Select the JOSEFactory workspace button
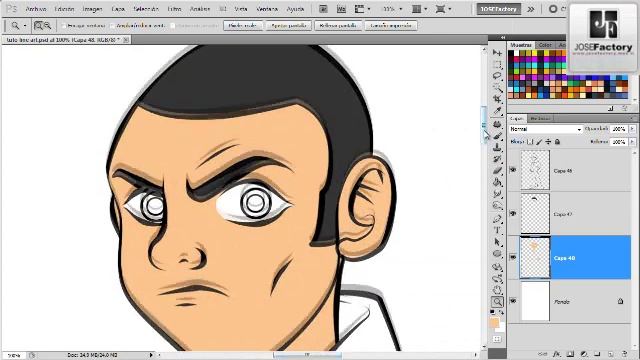 [x=499, y=9]
